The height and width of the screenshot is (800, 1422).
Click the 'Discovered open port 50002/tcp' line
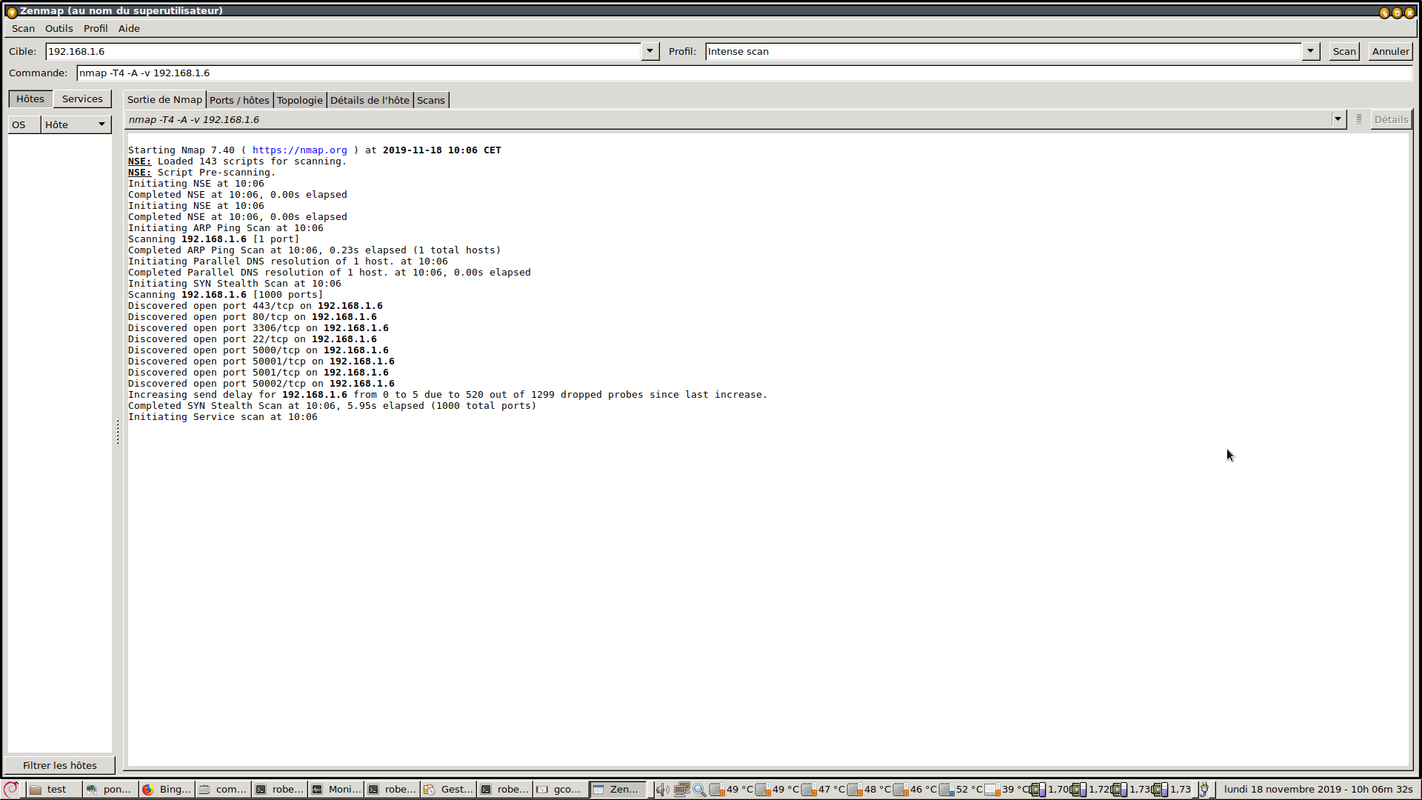[x=261, y=383]
